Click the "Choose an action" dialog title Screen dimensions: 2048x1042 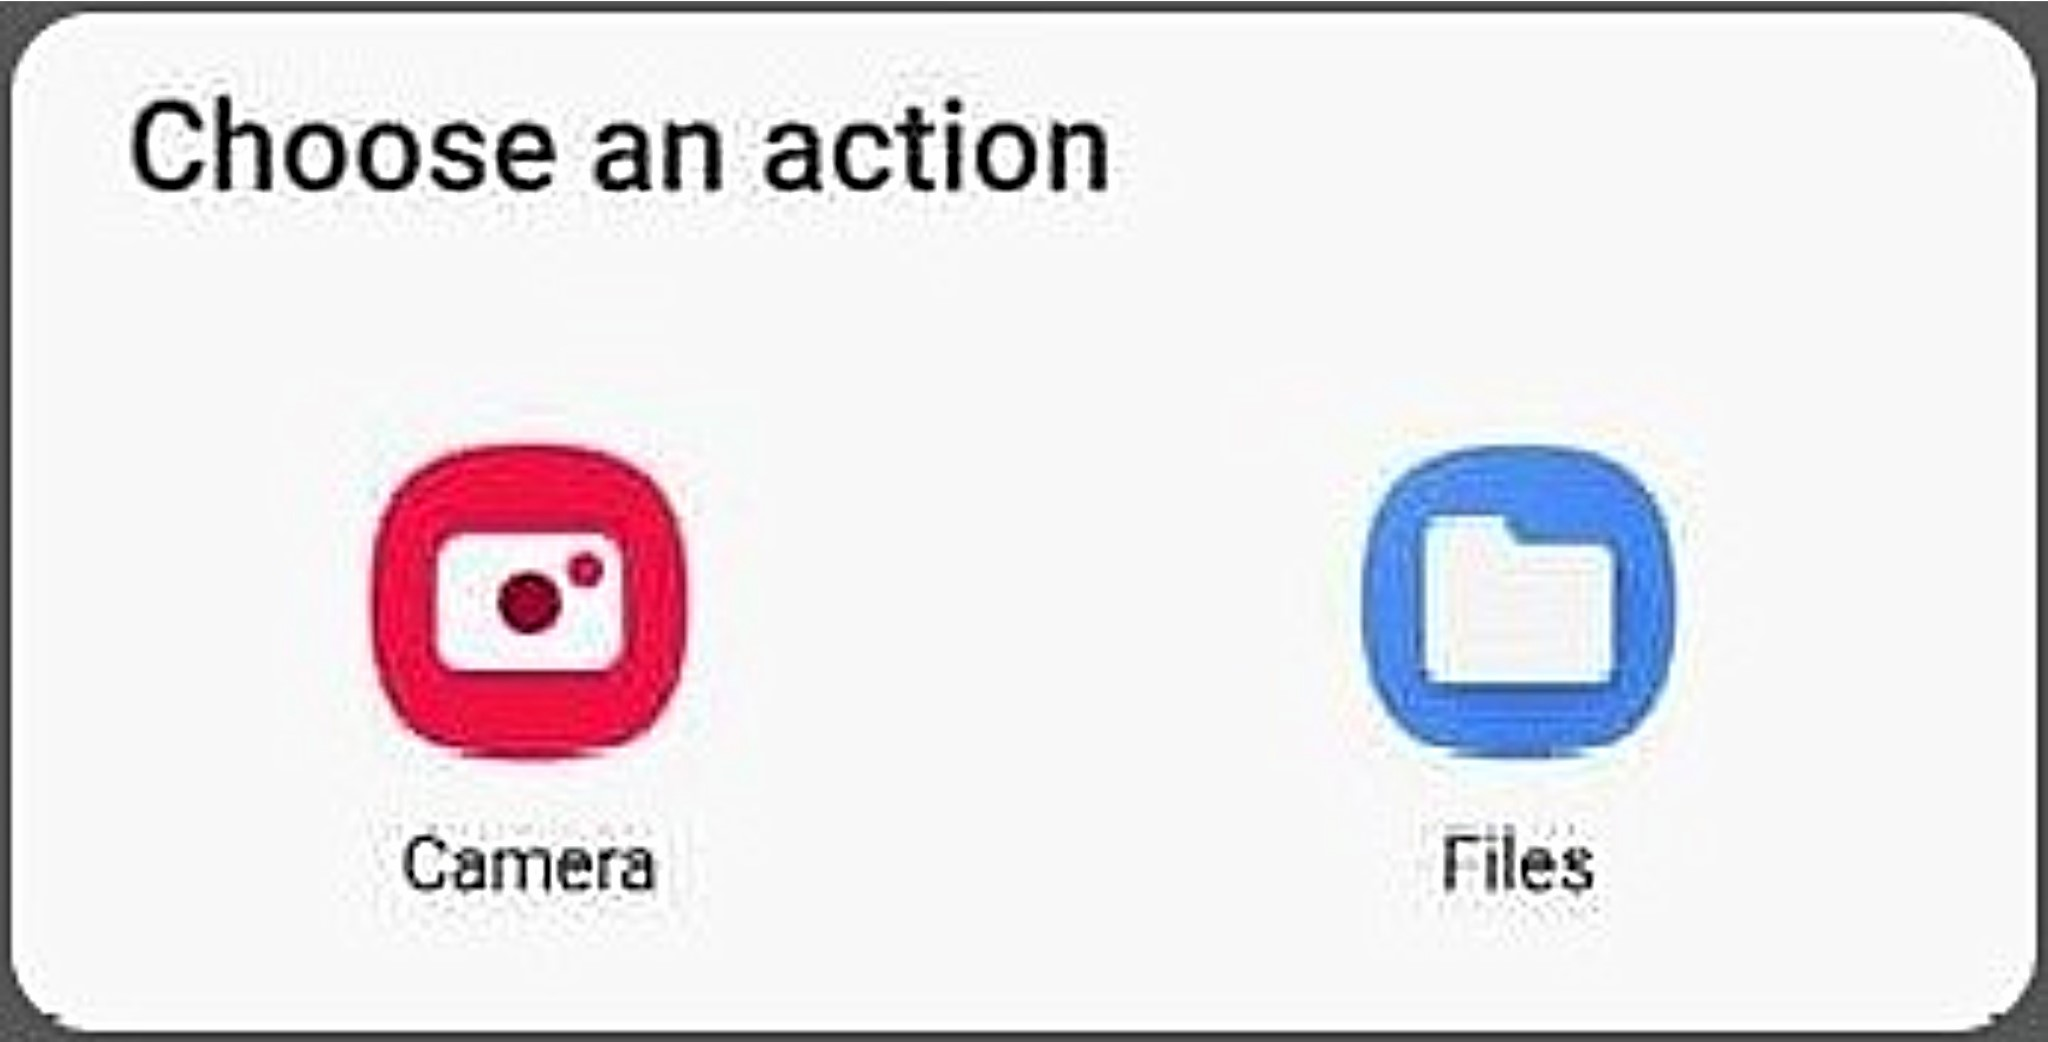tap(619, 147)
